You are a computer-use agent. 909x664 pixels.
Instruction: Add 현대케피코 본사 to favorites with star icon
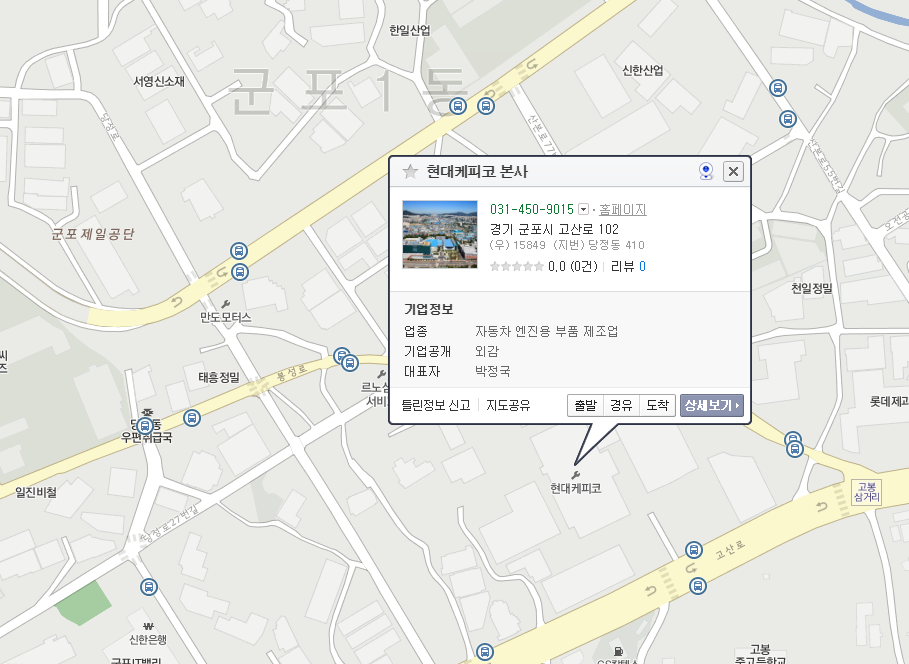(410, 172)
